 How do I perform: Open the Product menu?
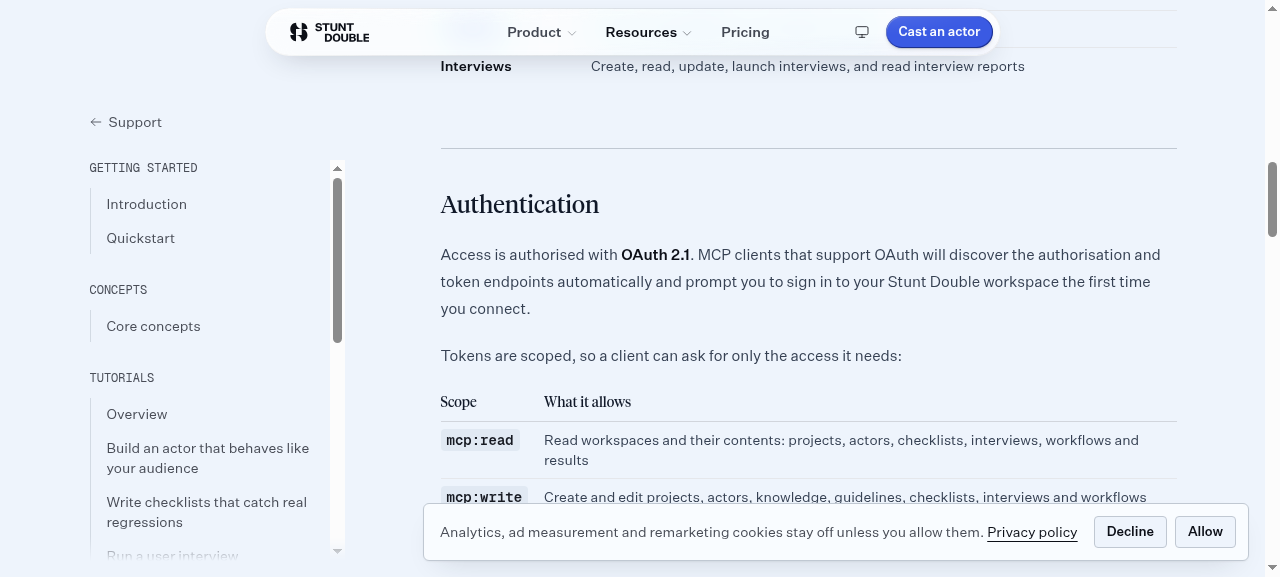point(541,32)
